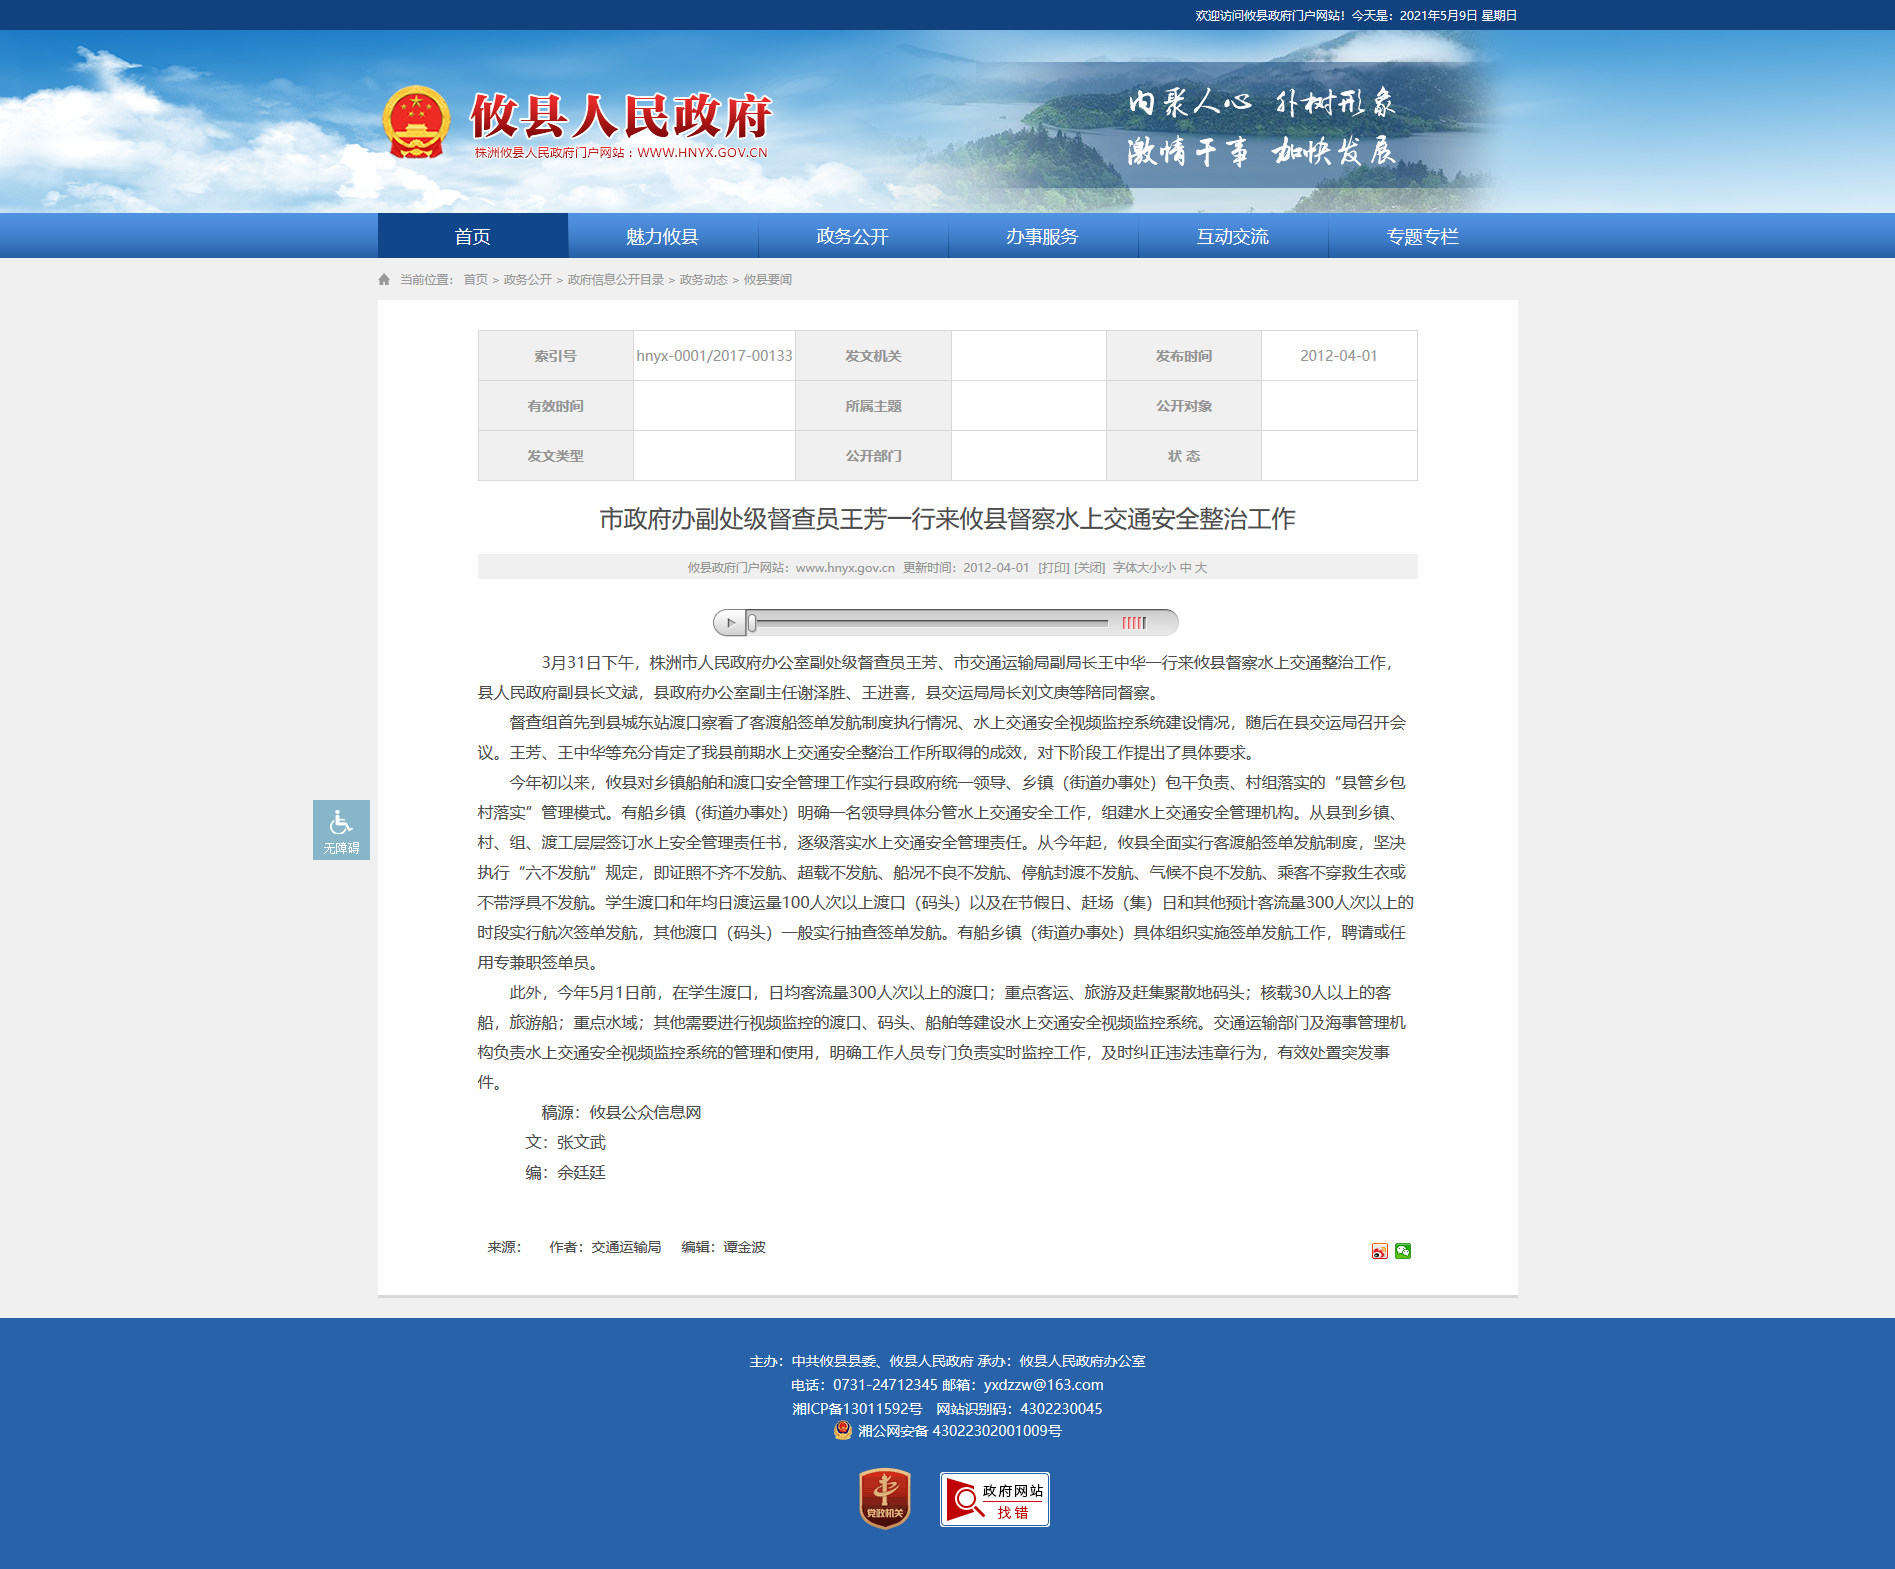Open the 首页 navigation tab
The height and width of the screenshot is (1569, 1895).
(x=473, y=236)
